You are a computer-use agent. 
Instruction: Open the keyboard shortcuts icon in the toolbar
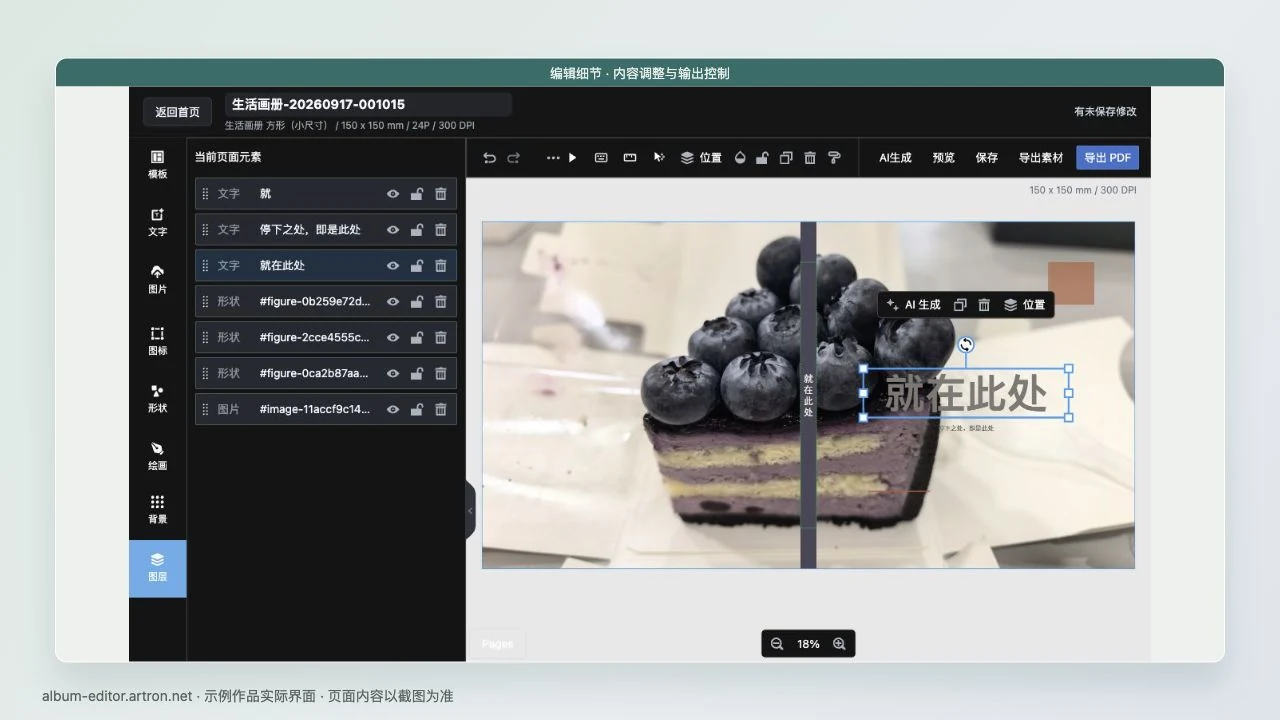(601, 158)
